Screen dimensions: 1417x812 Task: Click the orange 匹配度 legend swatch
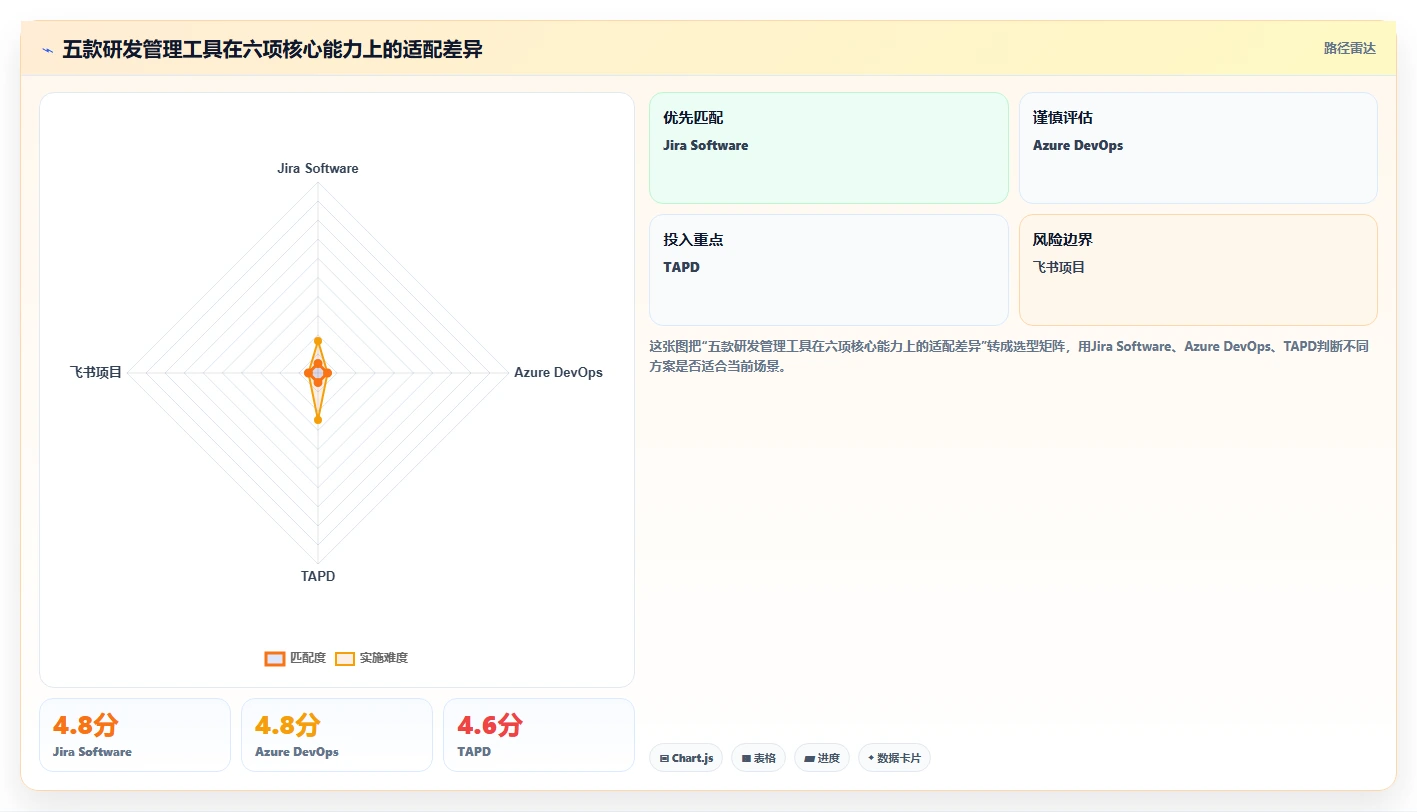(x=275, y=658)
